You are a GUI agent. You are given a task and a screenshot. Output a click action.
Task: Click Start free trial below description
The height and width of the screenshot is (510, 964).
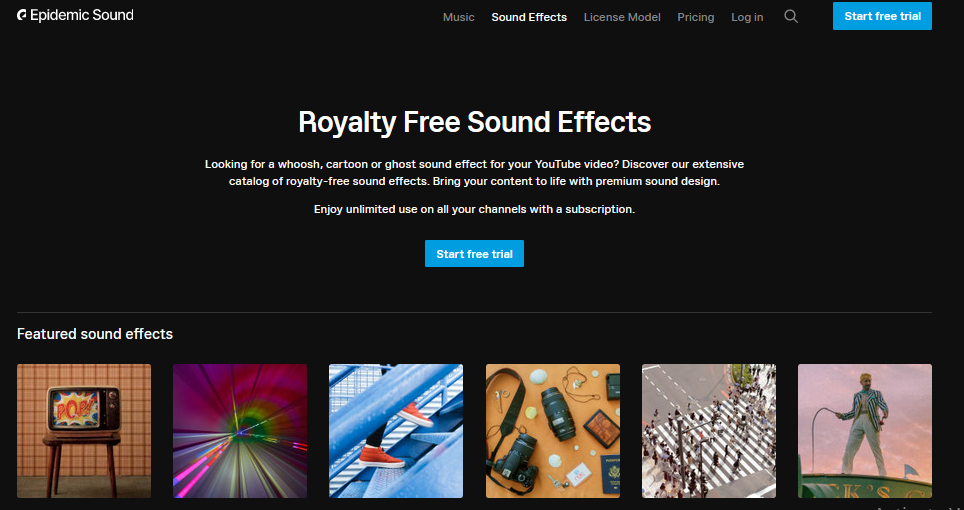point(474,254)
